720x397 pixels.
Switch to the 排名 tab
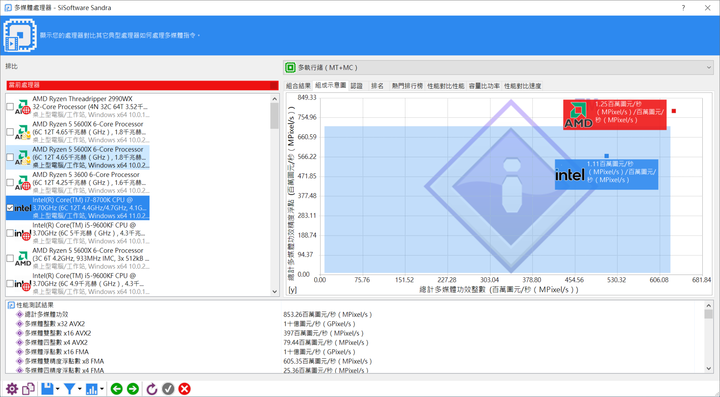pos(377,86)
